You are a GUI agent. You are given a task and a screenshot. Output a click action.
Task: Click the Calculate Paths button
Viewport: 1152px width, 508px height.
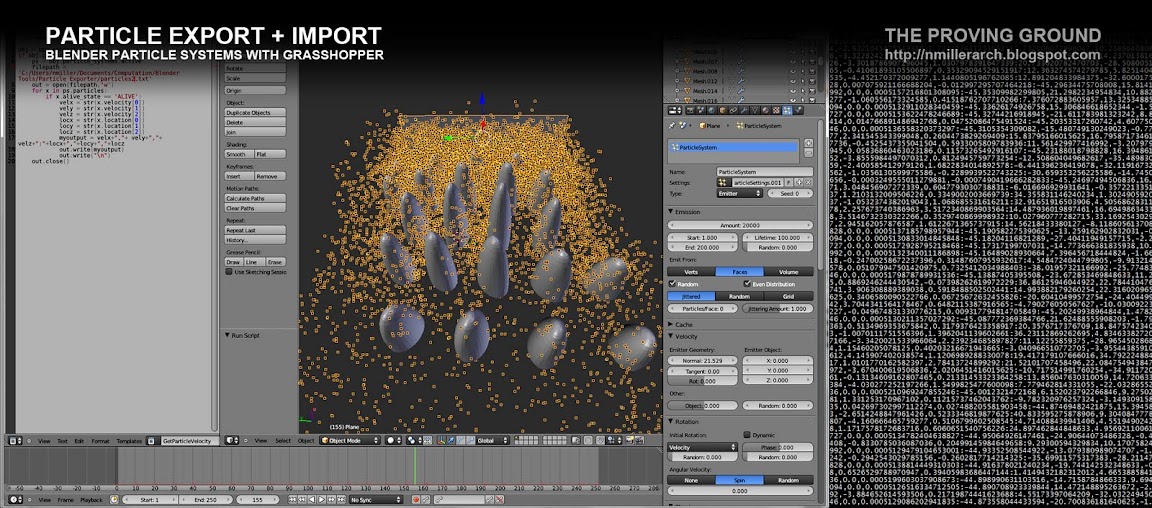point(255,198)
